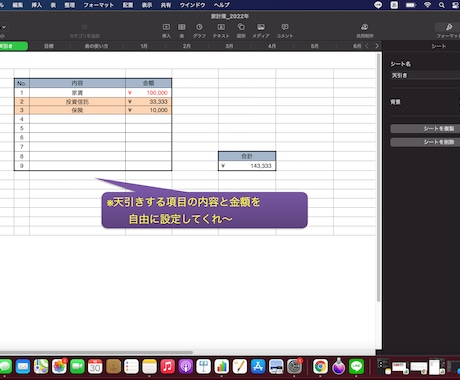This screenshot has height=380, width=460.
Task: Click the vertical scrollbar of the sheet
Action: click(x=379, y=177)
